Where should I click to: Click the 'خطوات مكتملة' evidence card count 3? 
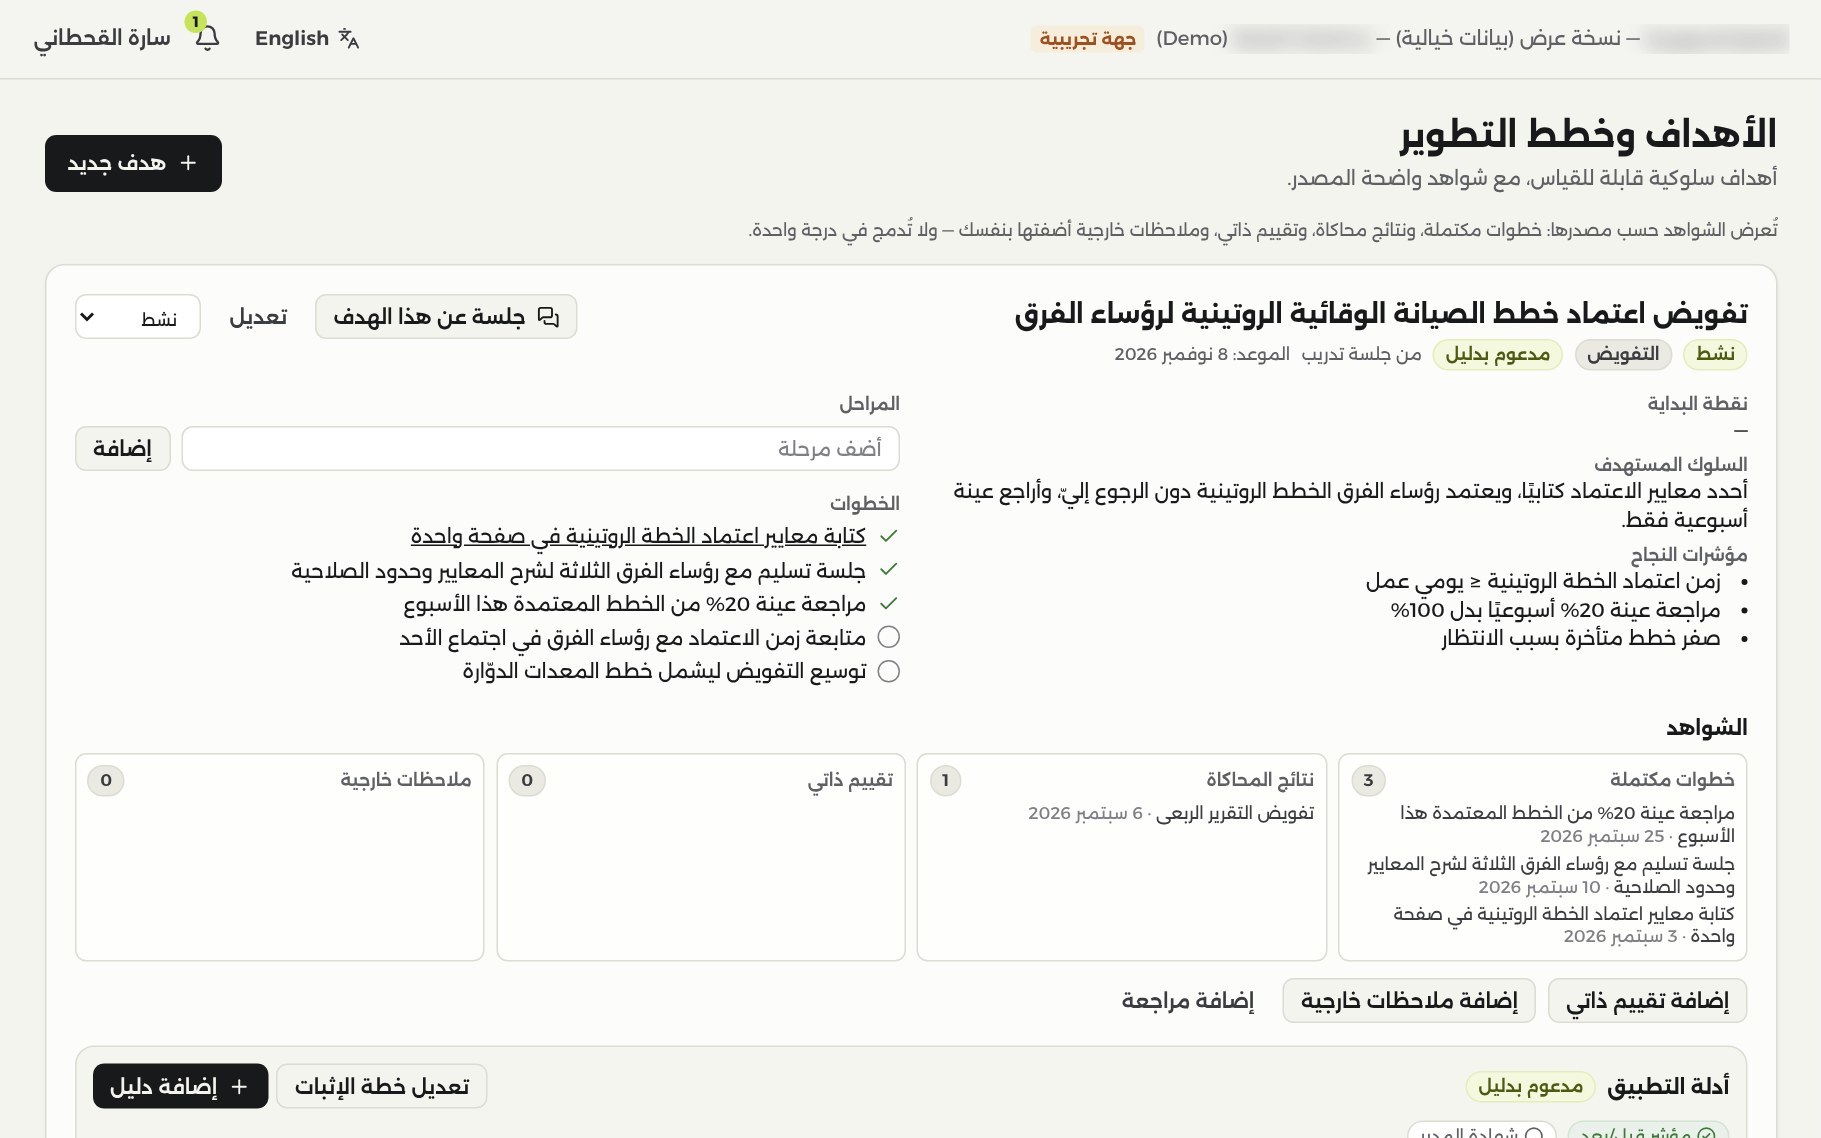tap(1369, 780)
